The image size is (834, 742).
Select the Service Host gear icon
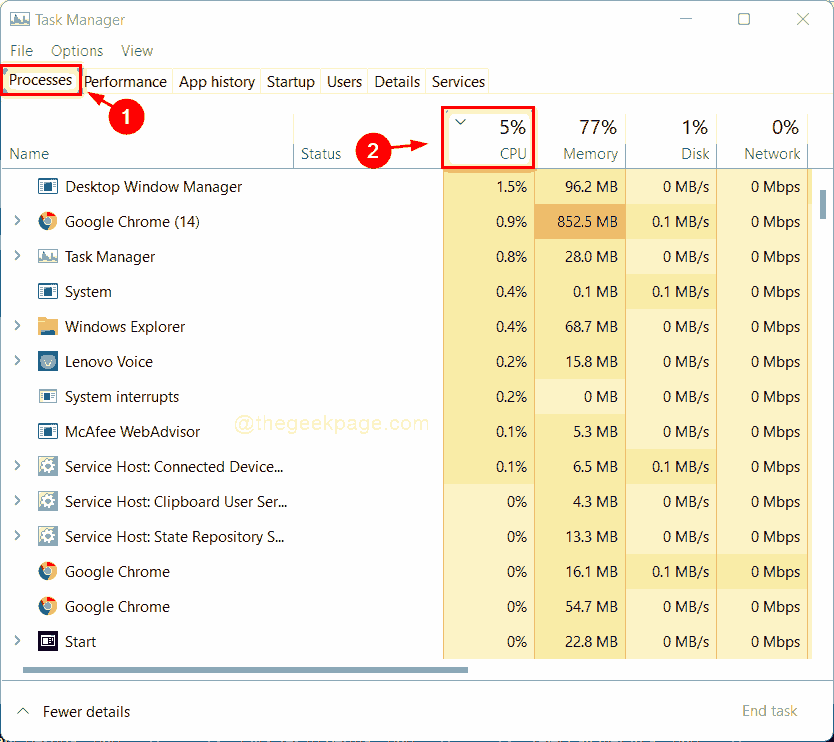pos(47,466)
